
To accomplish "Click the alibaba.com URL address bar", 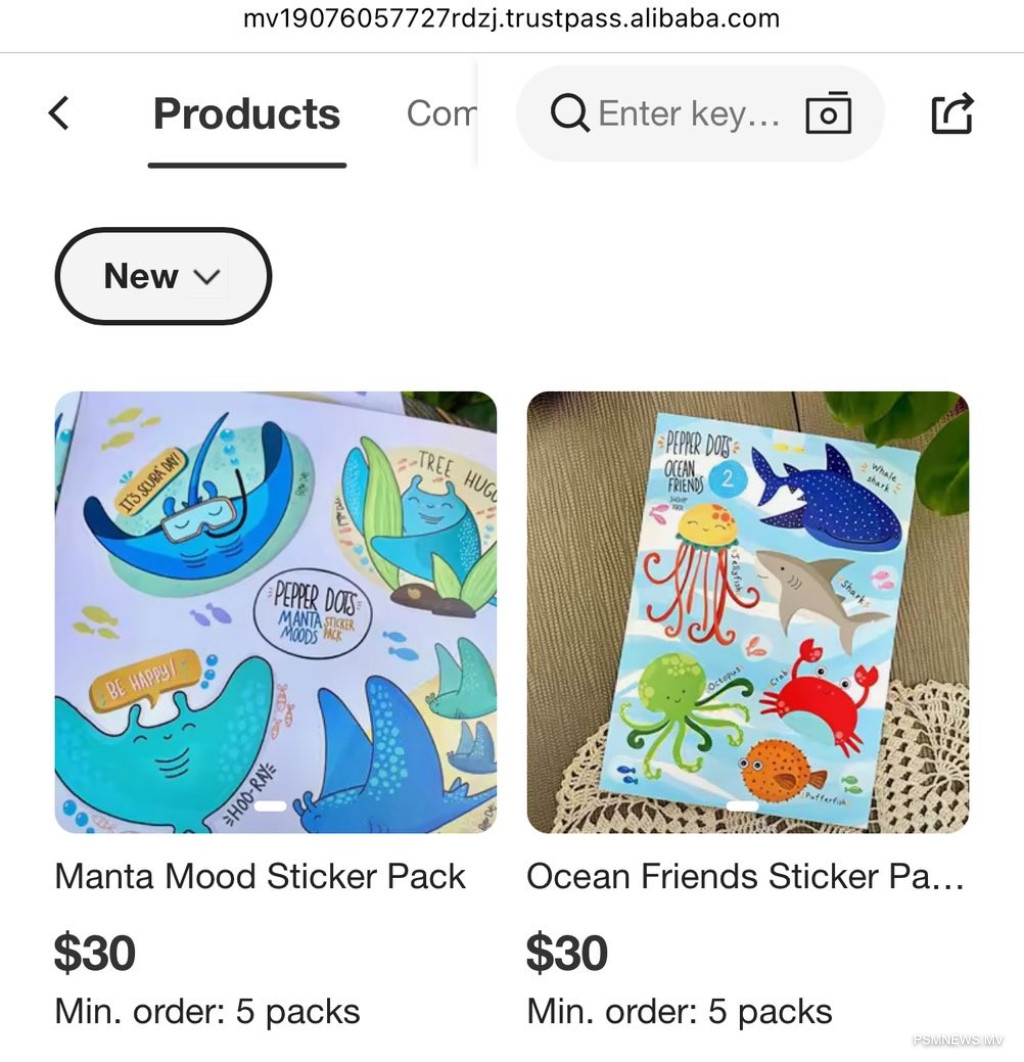I will [511, 20].
